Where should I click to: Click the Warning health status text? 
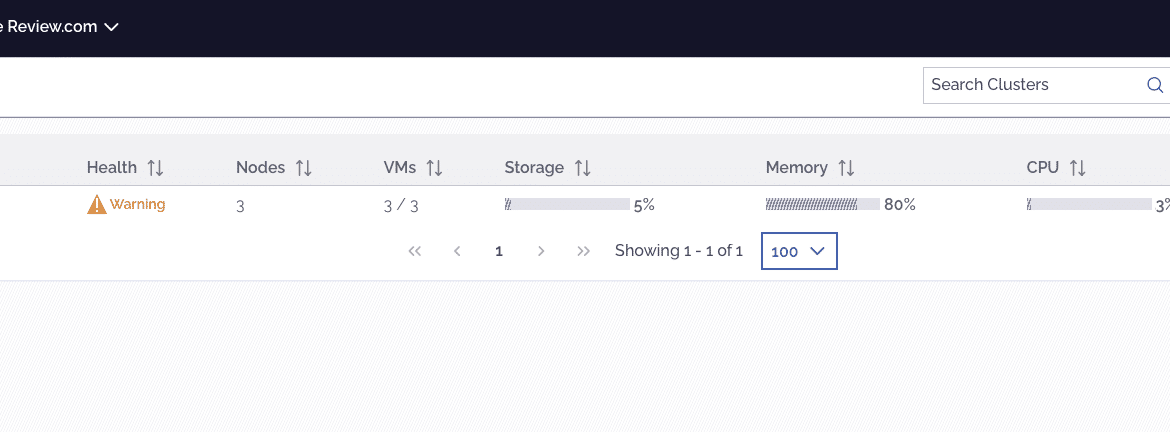137,204
